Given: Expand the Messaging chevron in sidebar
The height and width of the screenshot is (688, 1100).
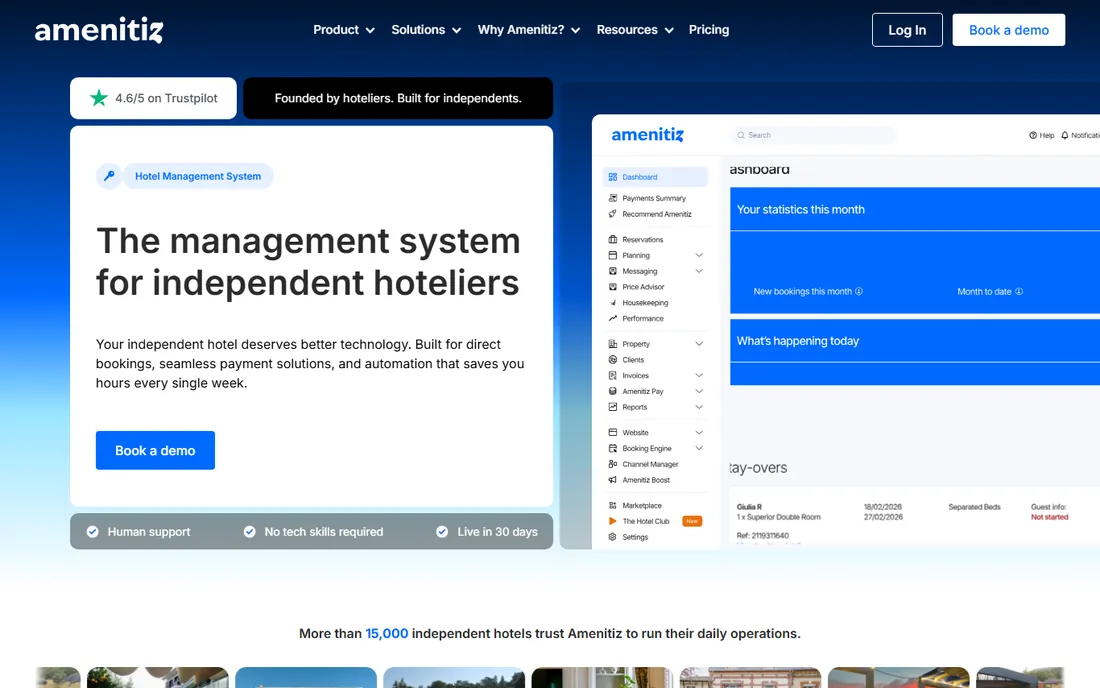Looking at the screenshot, I should [699, 271].
